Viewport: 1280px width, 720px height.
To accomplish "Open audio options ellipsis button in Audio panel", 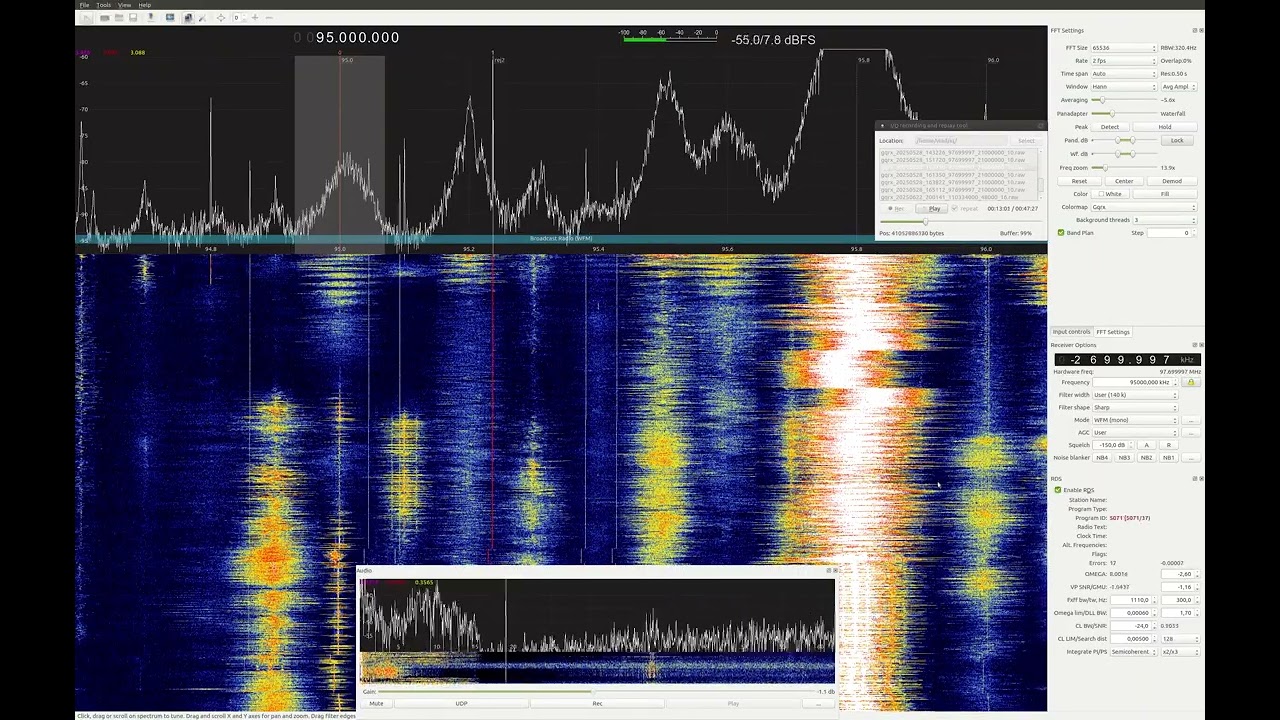I will [x=818, y=703].
